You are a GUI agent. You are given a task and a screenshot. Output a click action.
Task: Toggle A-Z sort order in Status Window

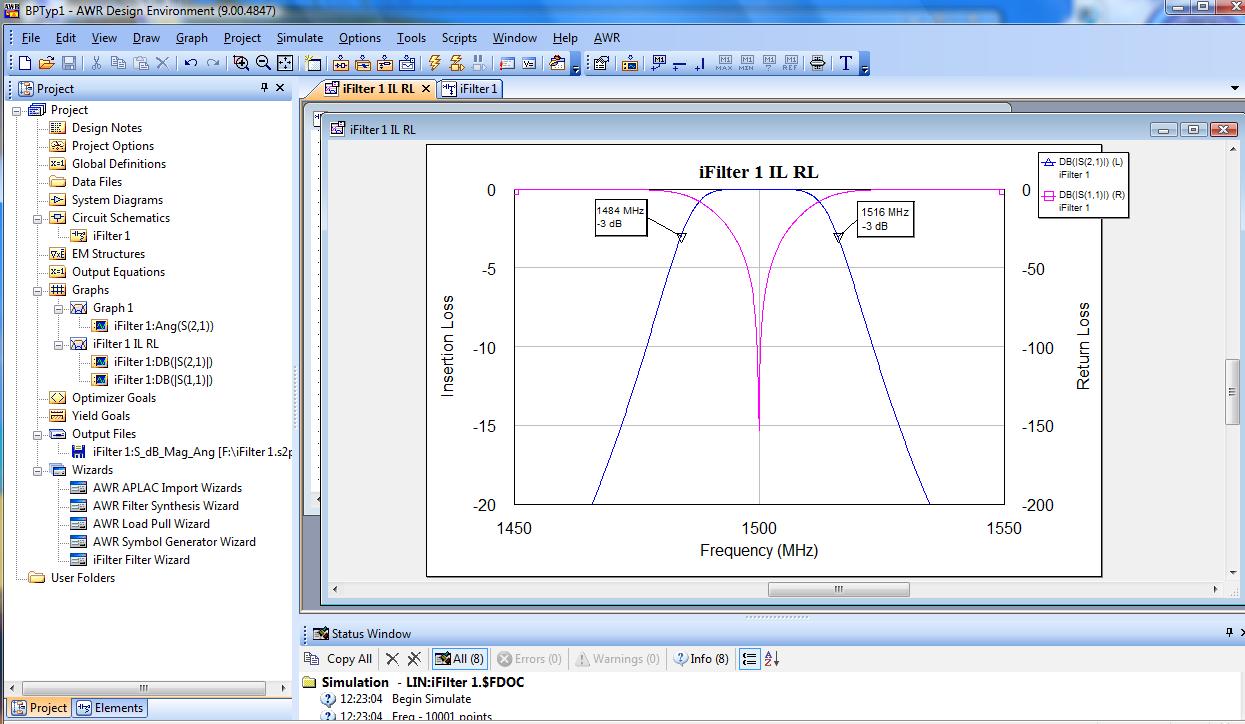[771, 659]
